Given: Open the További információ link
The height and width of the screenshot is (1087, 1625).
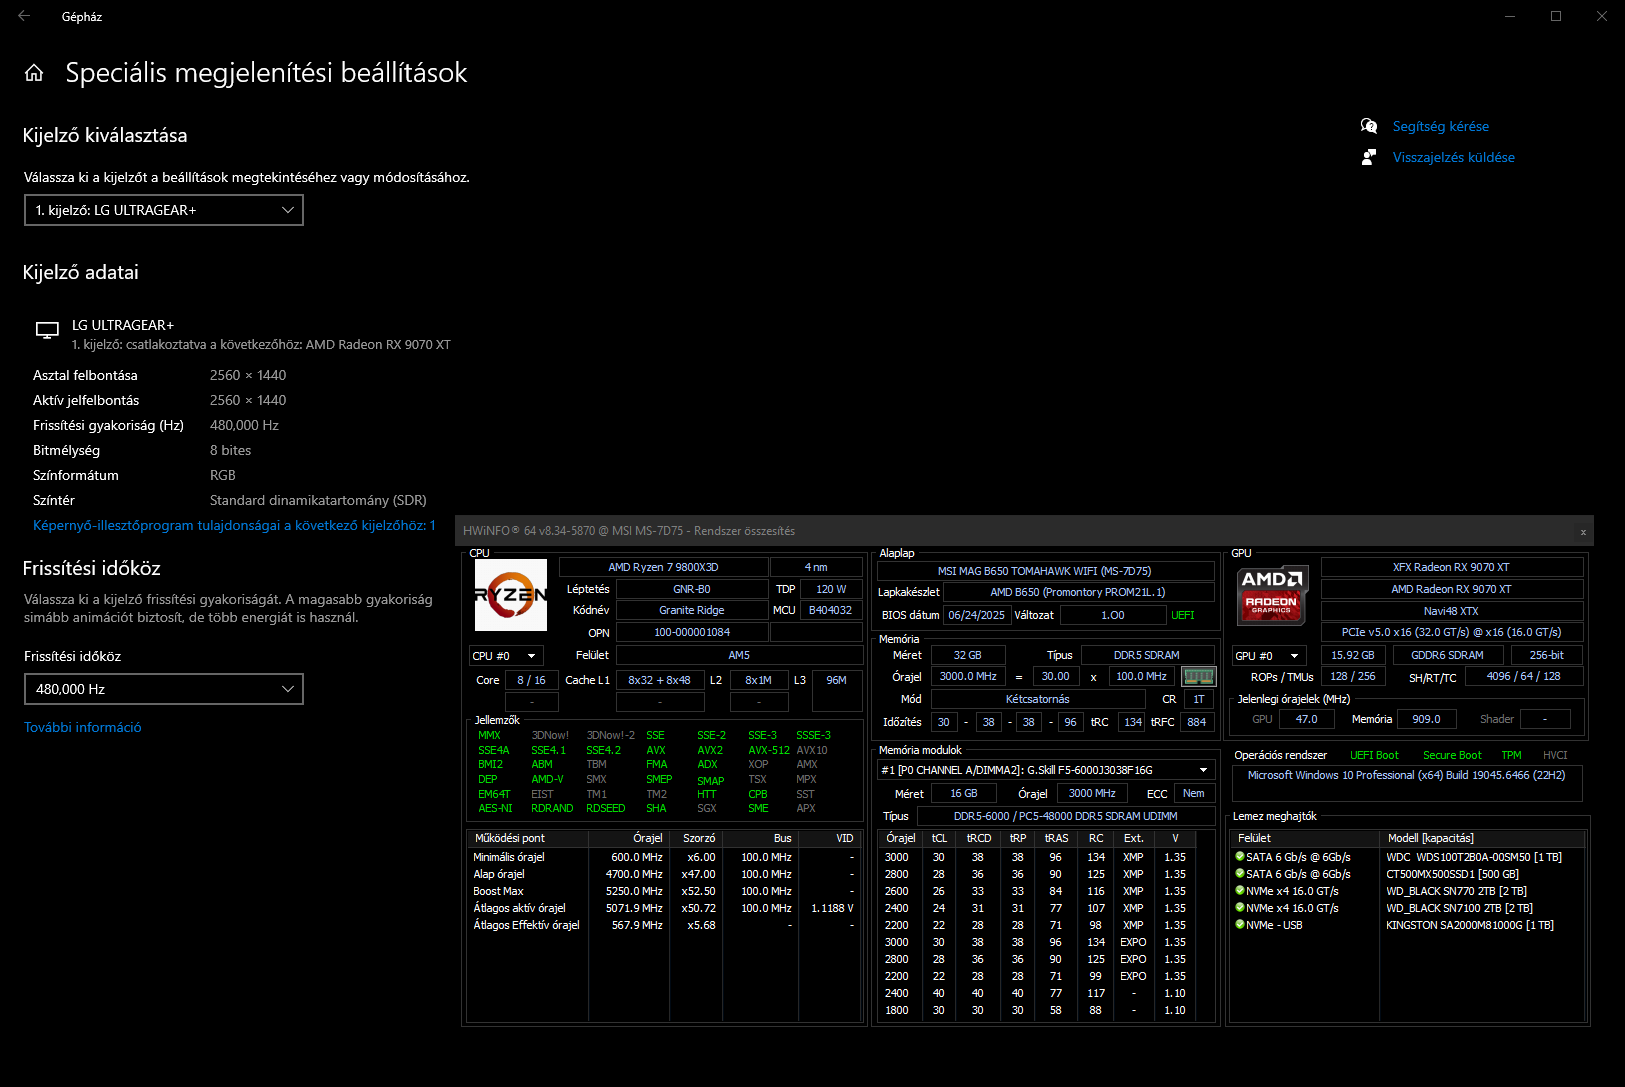Looking at the screenshot, I should (83, 727).
